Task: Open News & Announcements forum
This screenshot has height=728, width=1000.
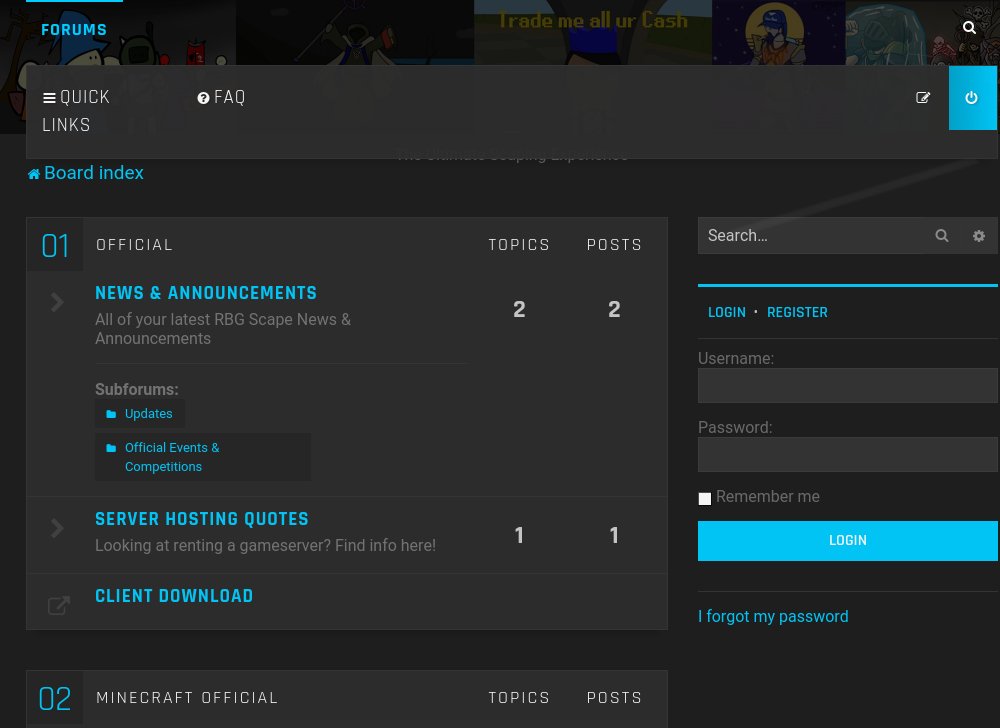Action: [x=206, y=293]
